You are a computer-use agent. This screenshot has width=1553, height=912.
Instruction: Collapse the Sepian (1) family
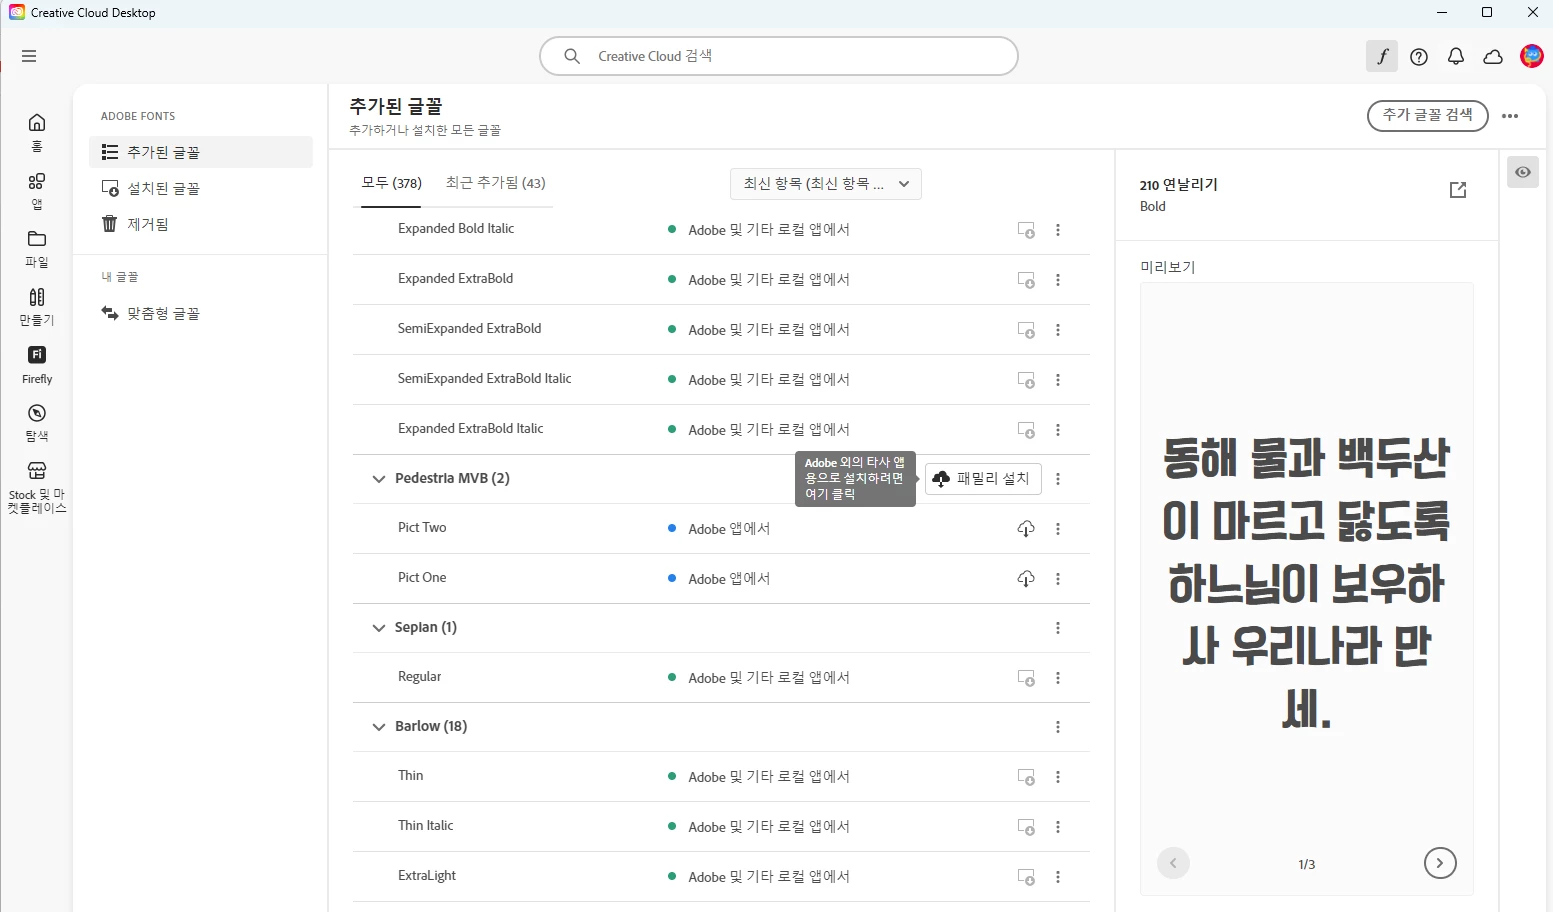[x=379, y=628]
